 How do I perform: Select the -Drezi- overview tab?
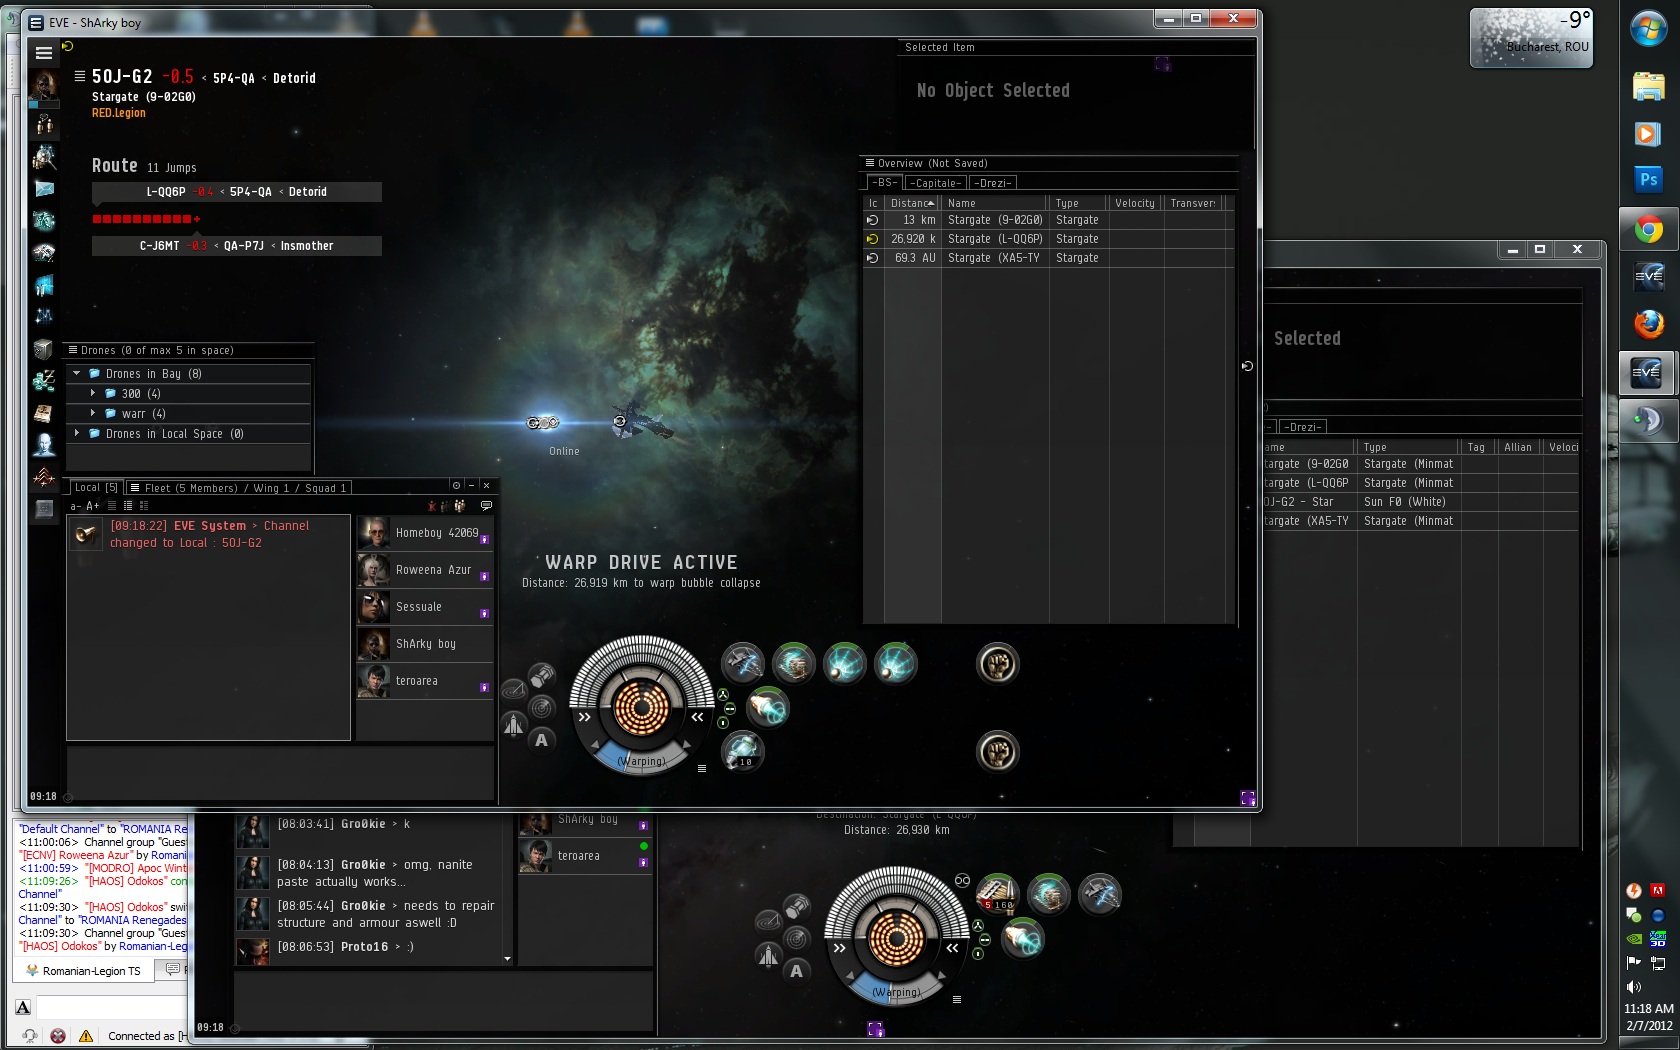coord(994,183)
